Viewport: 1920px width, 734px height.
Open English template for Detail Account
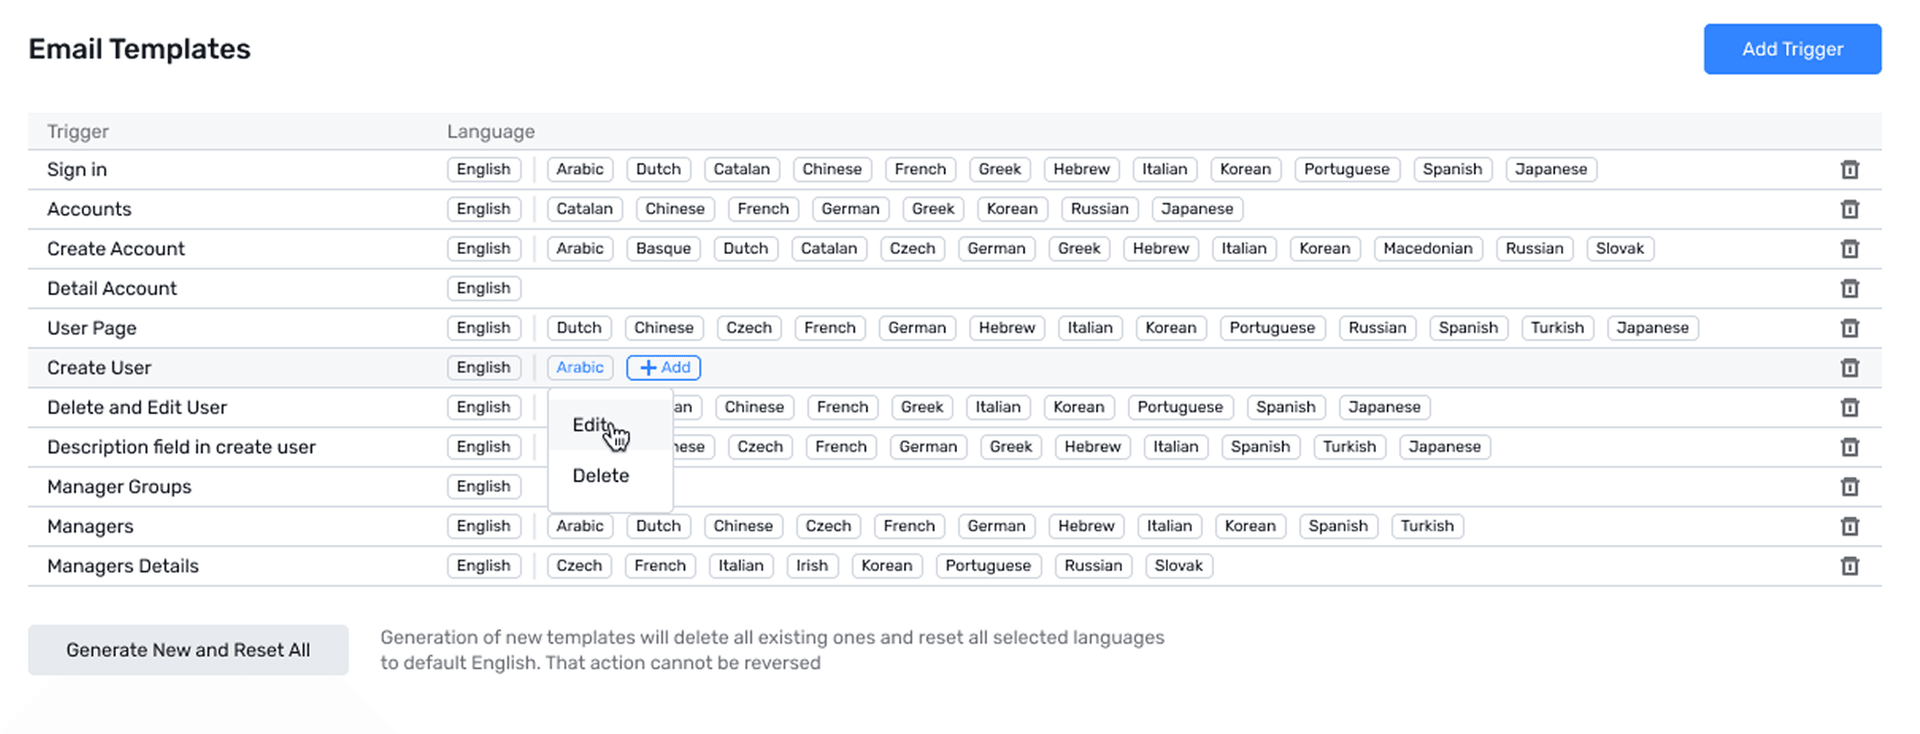click(483, 289)
